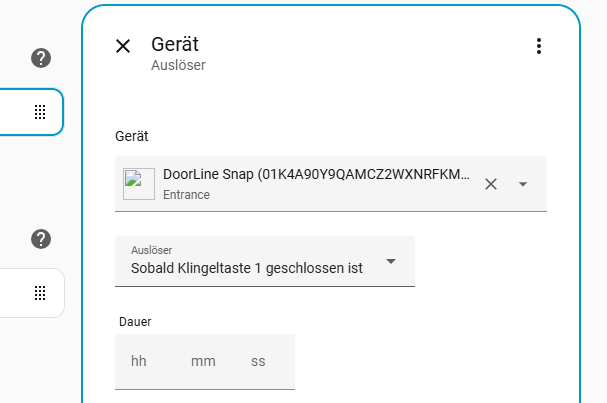This screenshot has width=607, height=403.
Task: Grab the lower drag handle icon
Action: (41, 293)
